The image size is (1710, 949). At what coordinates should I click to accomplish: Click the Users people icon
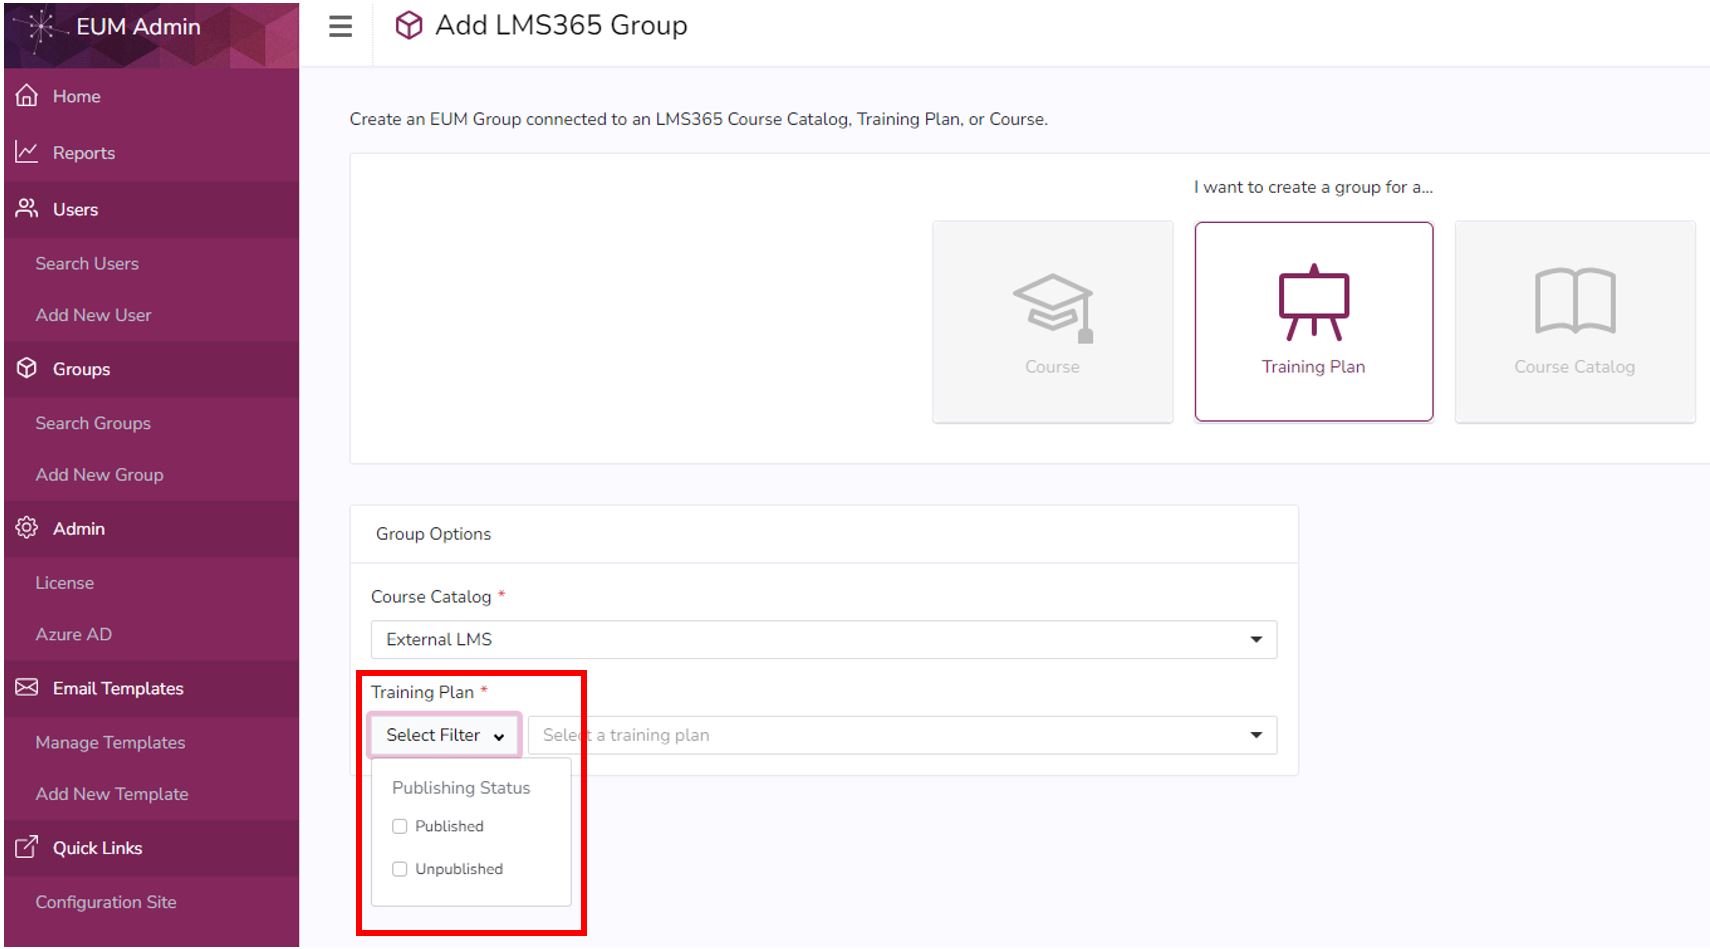27,209
